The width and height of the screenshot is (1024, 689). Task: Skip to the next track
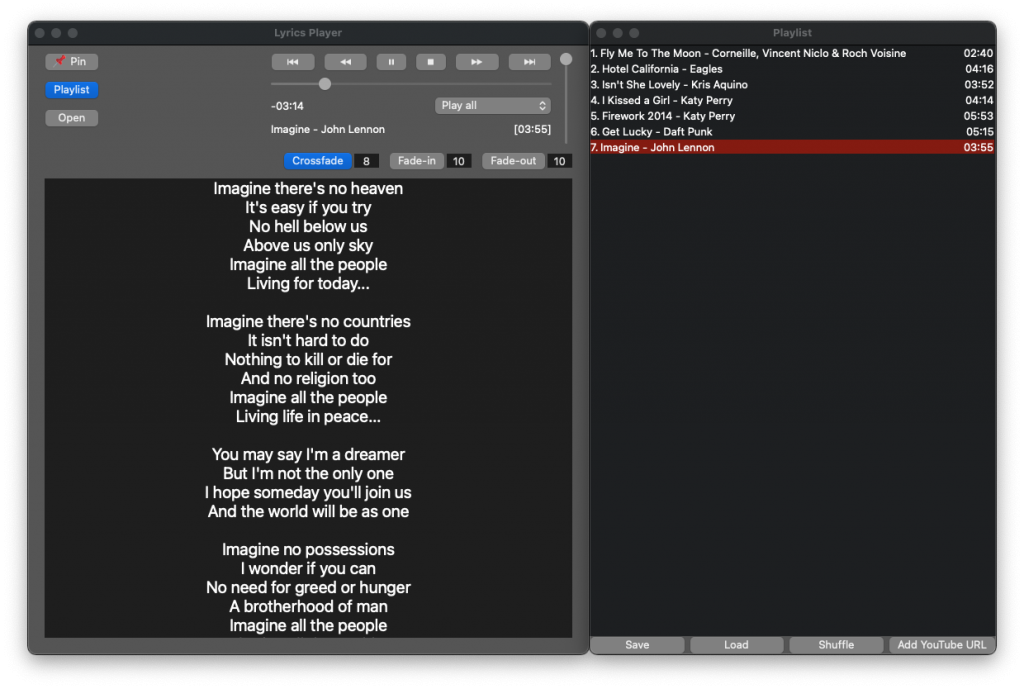(x=530, y=61)
